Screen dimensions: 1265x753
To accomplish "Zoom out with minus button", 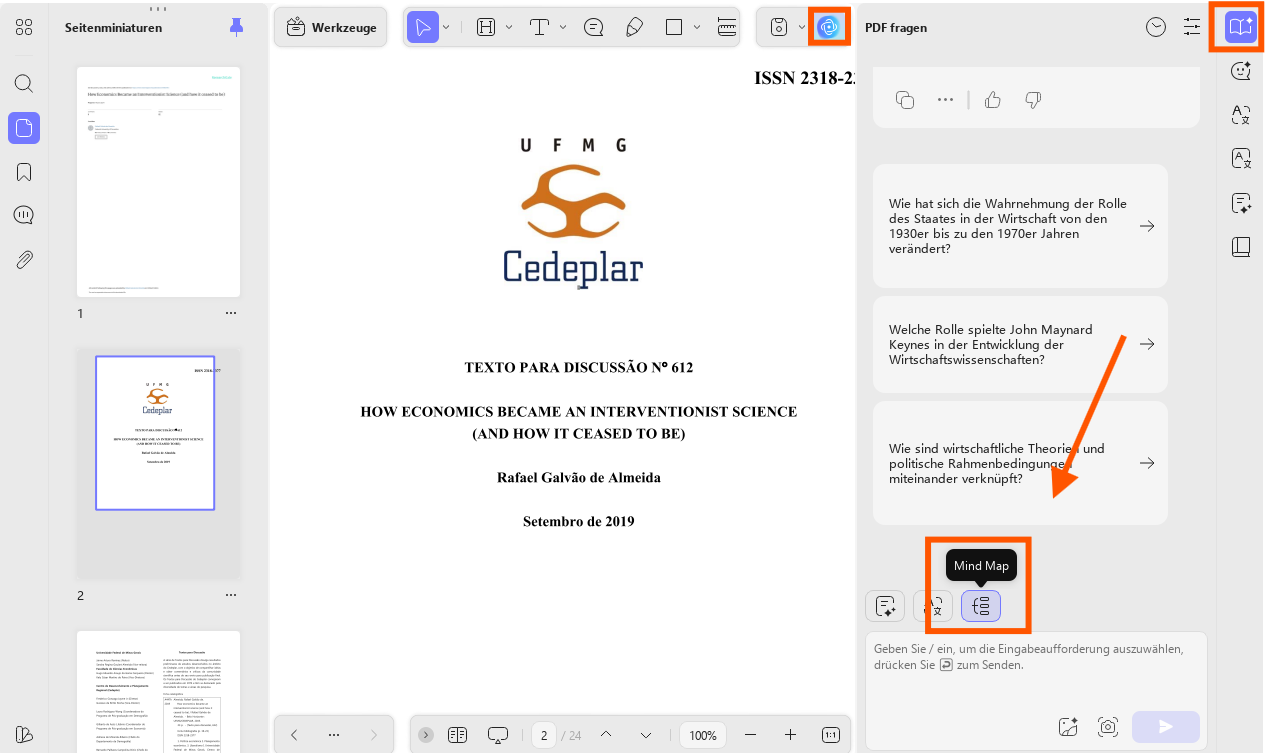I will [x=751, y=735].
